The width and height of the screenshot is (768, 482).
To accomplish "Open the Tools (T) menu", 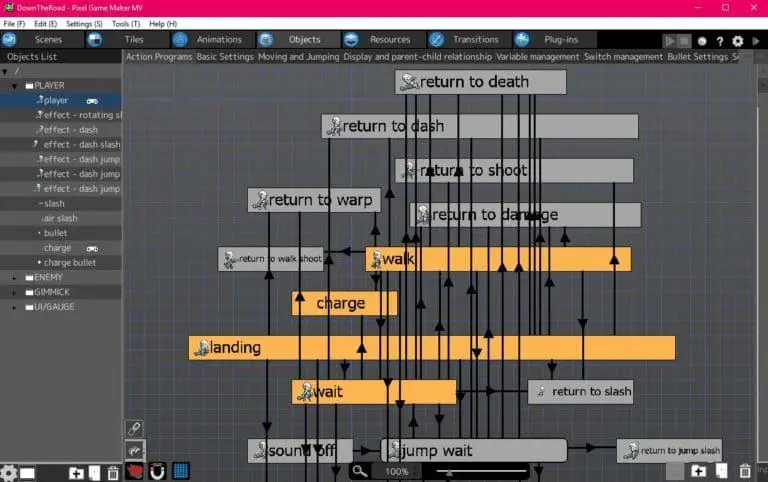I will point(125,24).
